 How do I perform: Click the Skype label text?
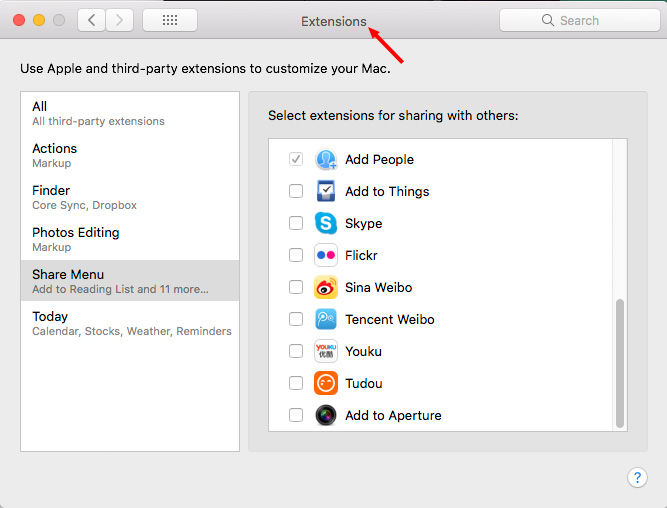coord(364,223)
